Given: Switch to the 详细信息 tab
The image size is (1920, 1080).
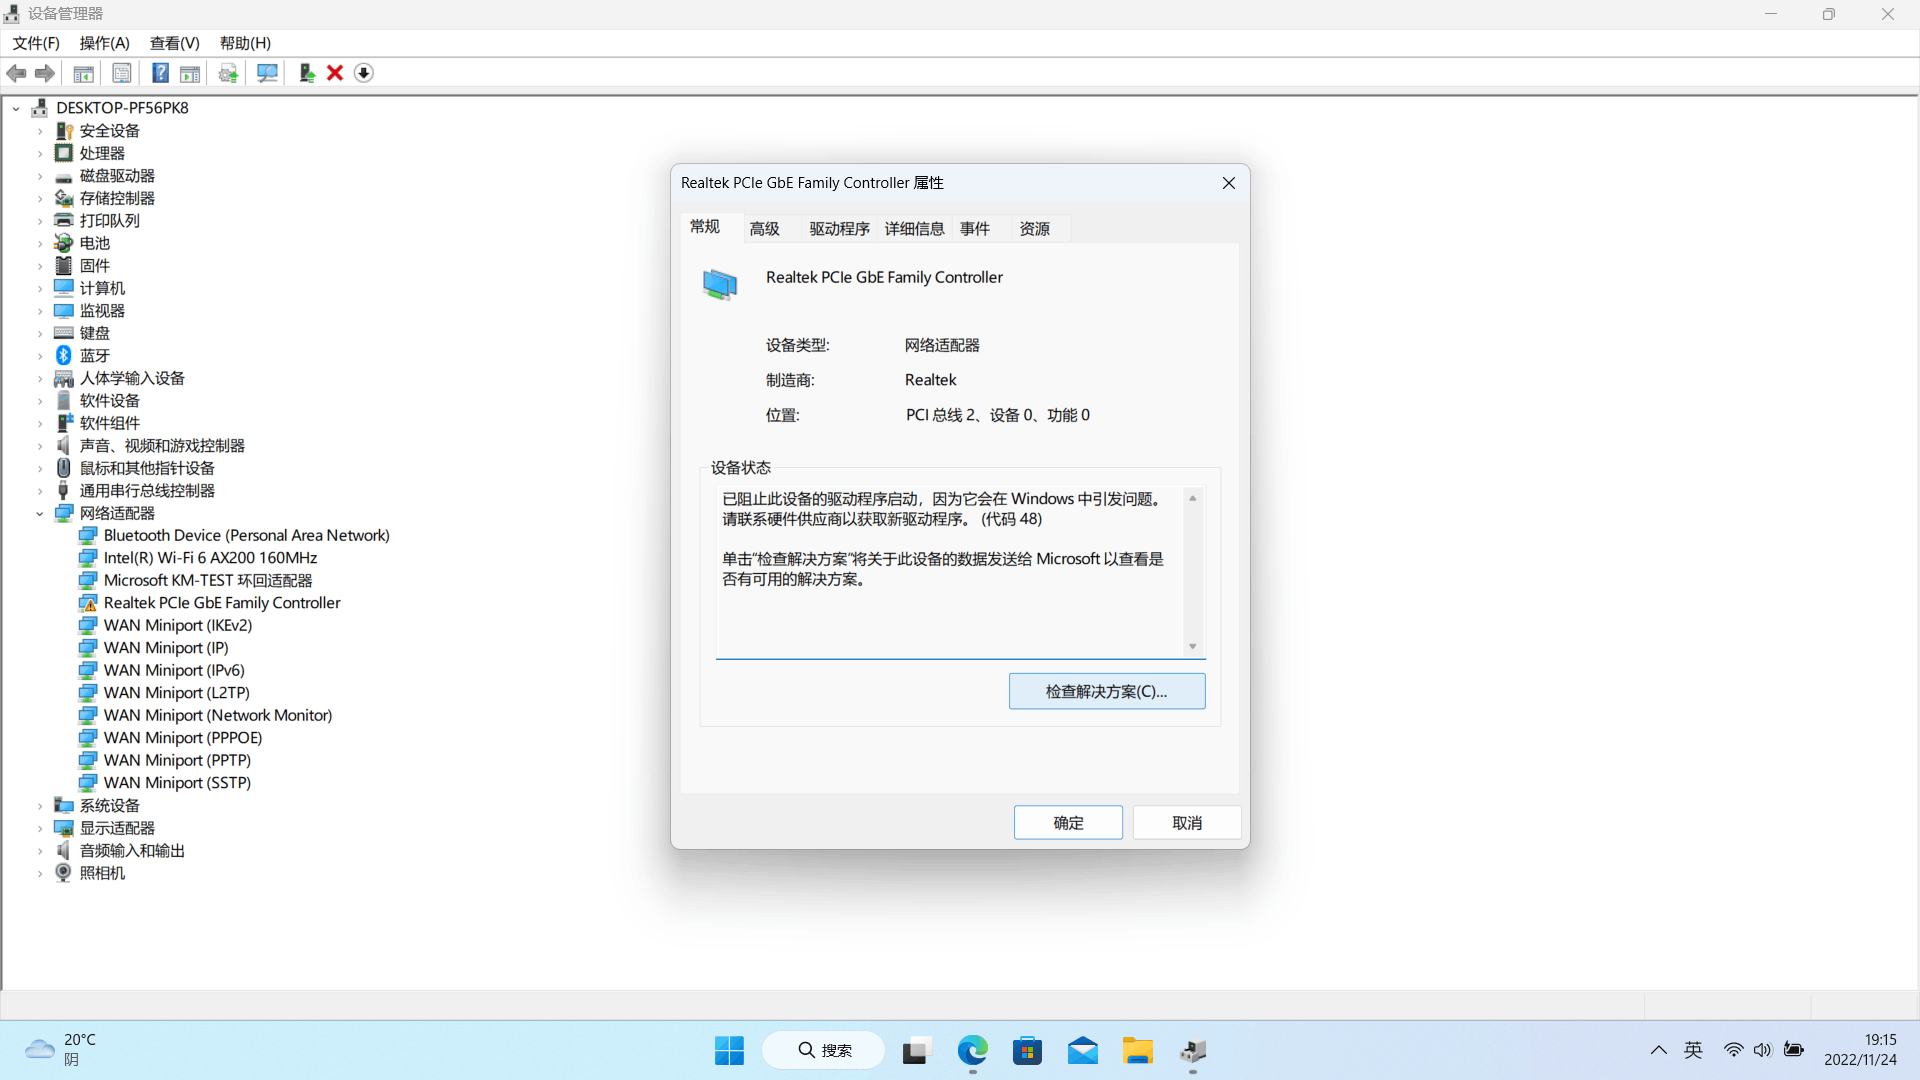Looking at the screenshot, I should coord(914,229).
